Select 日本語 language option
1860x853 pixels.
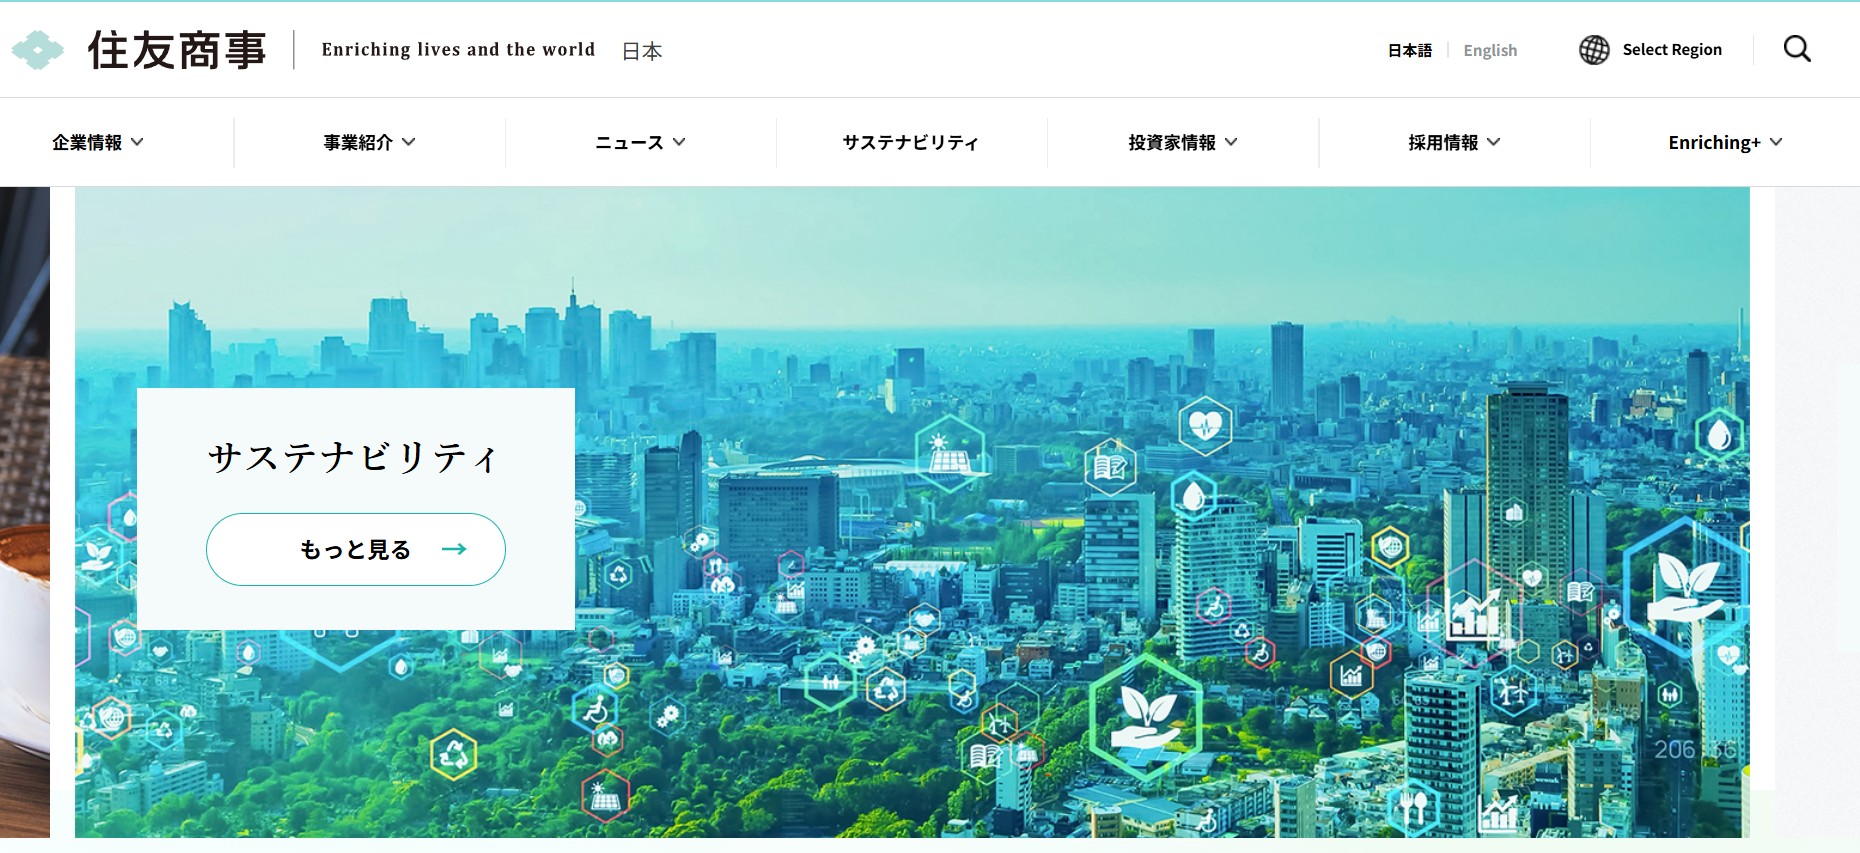click(x=1410, y=50)
